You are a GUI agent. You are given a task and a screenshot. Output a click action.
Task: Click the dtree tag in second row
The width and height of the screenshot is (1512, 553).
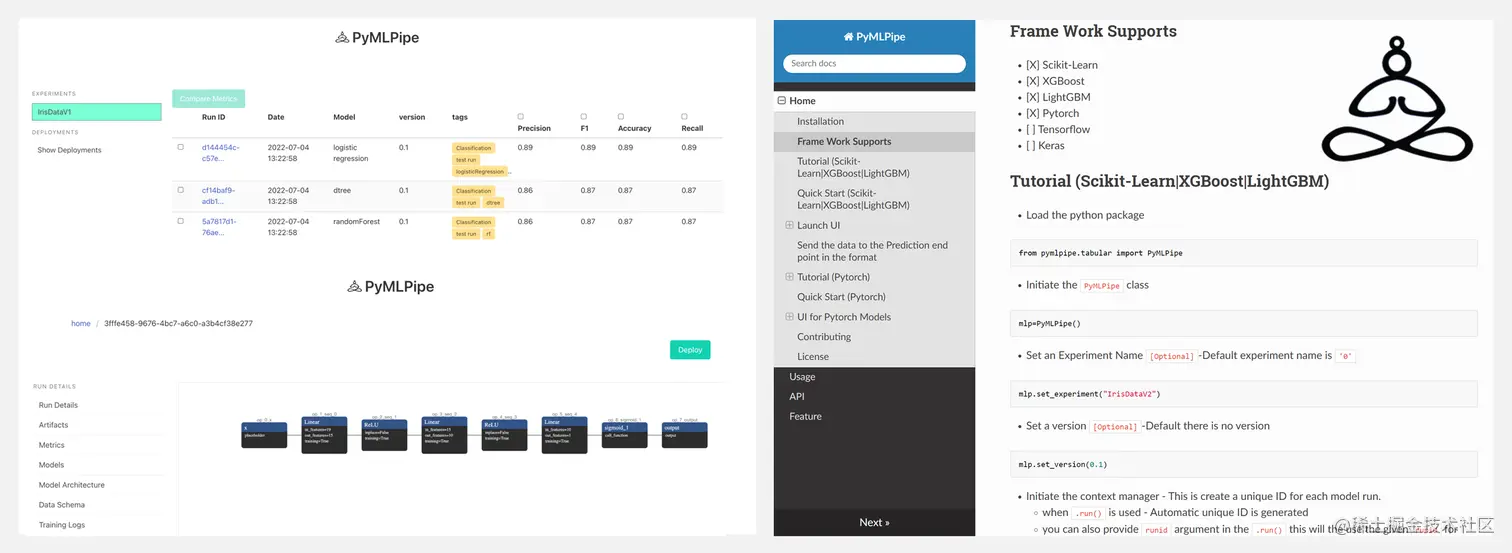point(493,202)
